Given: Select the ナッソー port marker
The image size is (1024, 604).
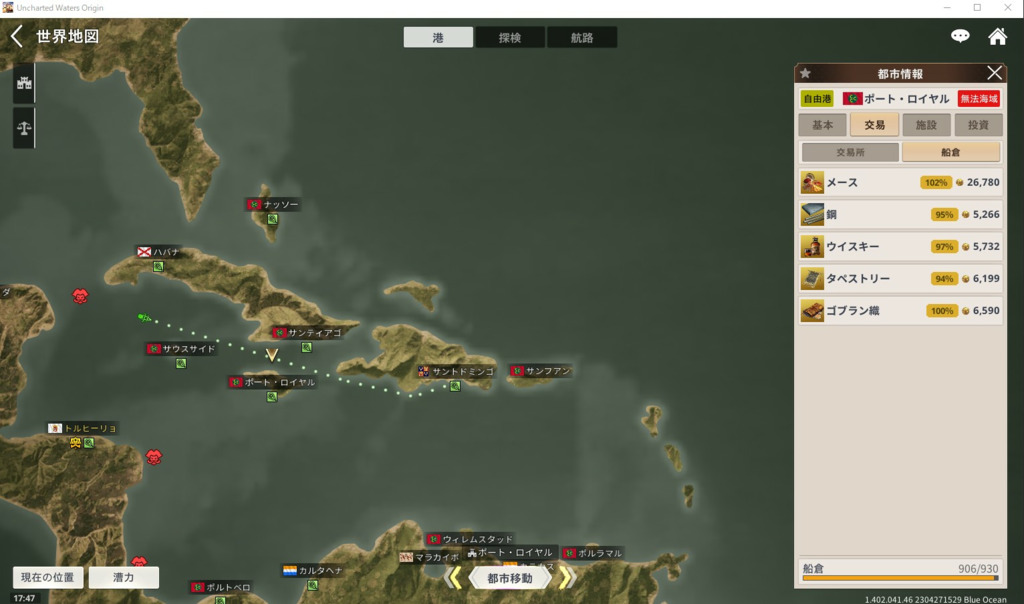Looking at the screenshot, I should 272,219.
